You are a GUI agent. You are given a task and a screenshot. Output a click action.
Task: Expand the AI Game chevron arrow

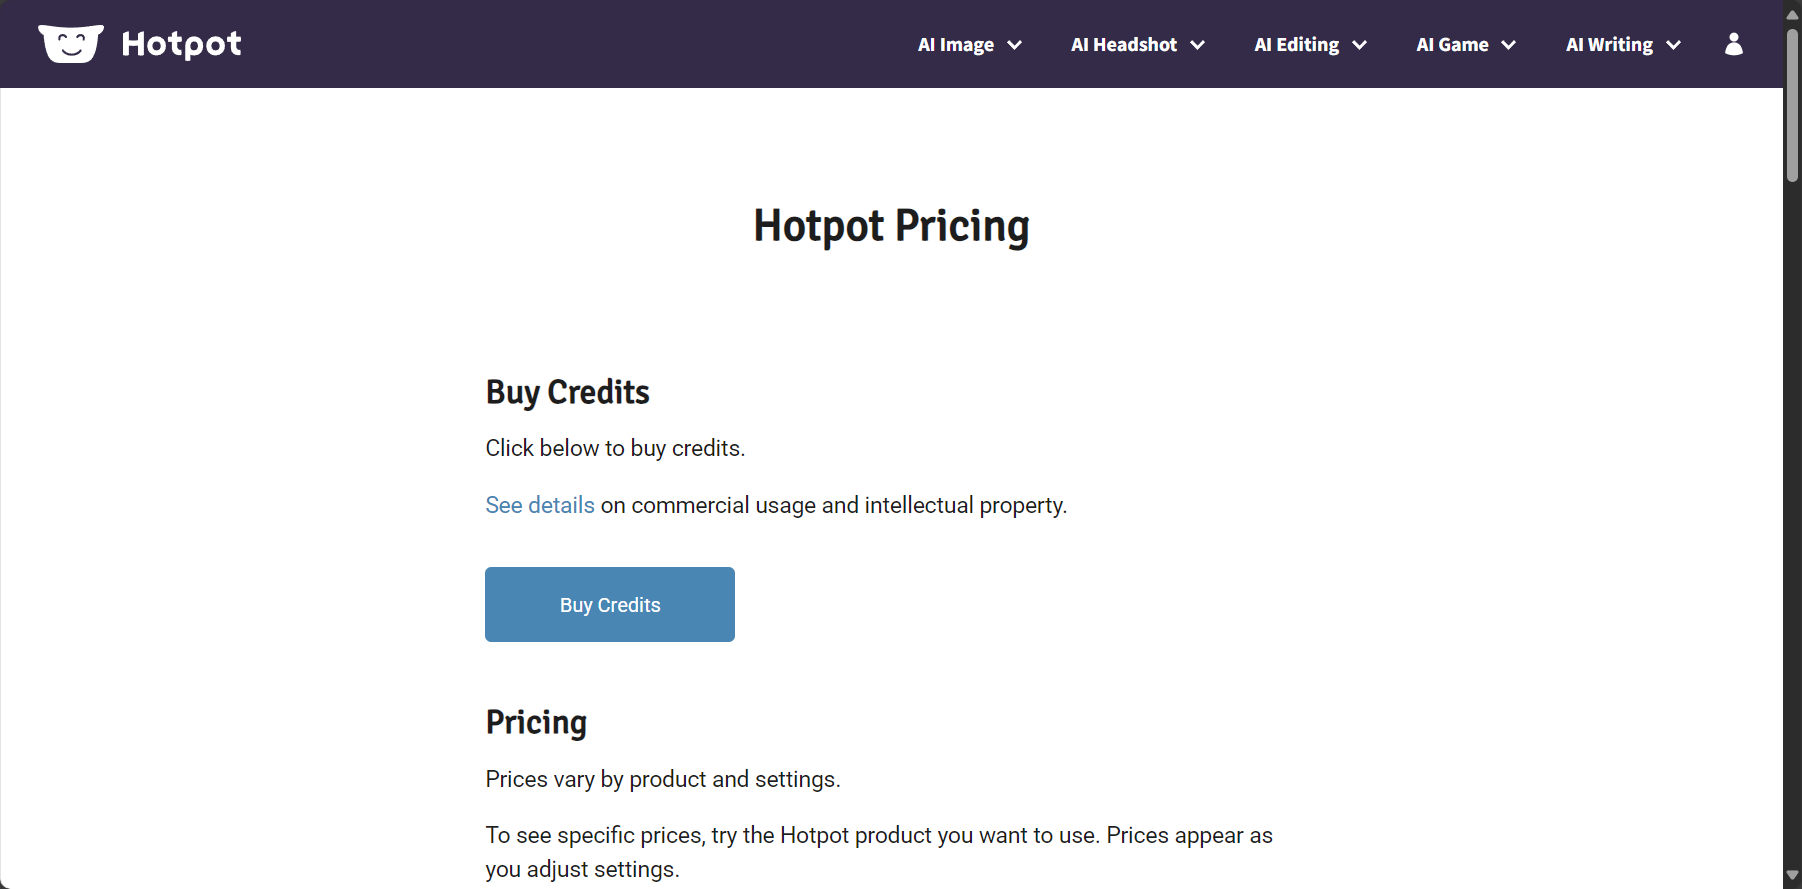click(1509, 45)
